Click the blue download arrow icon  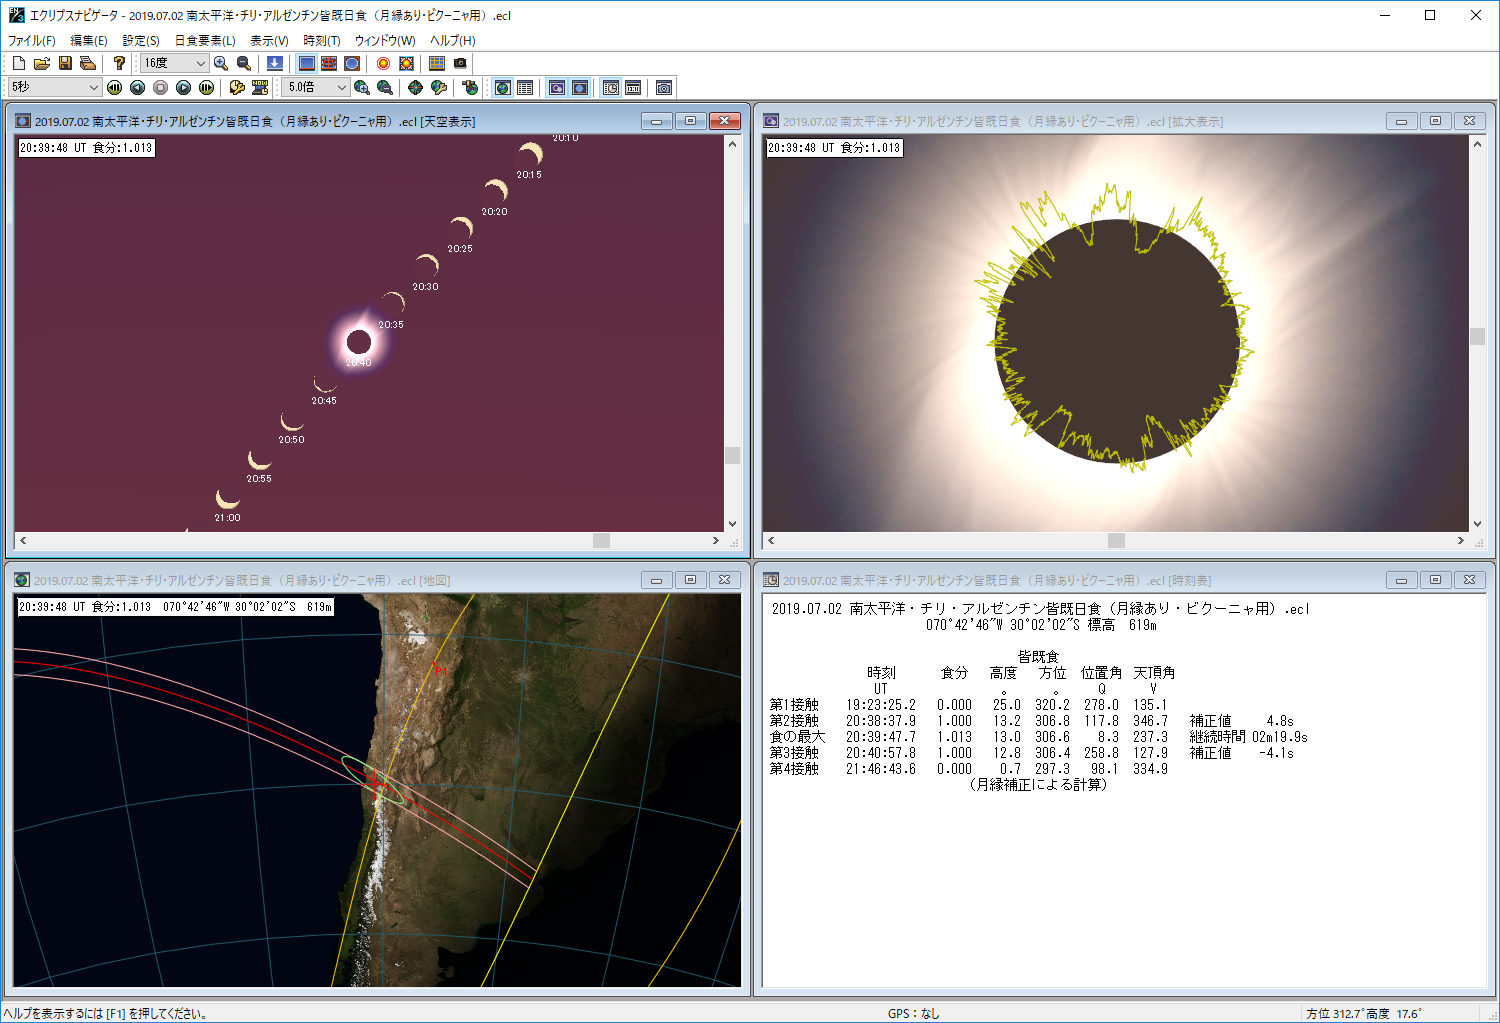pyautogui.click(x=274, y=63)
